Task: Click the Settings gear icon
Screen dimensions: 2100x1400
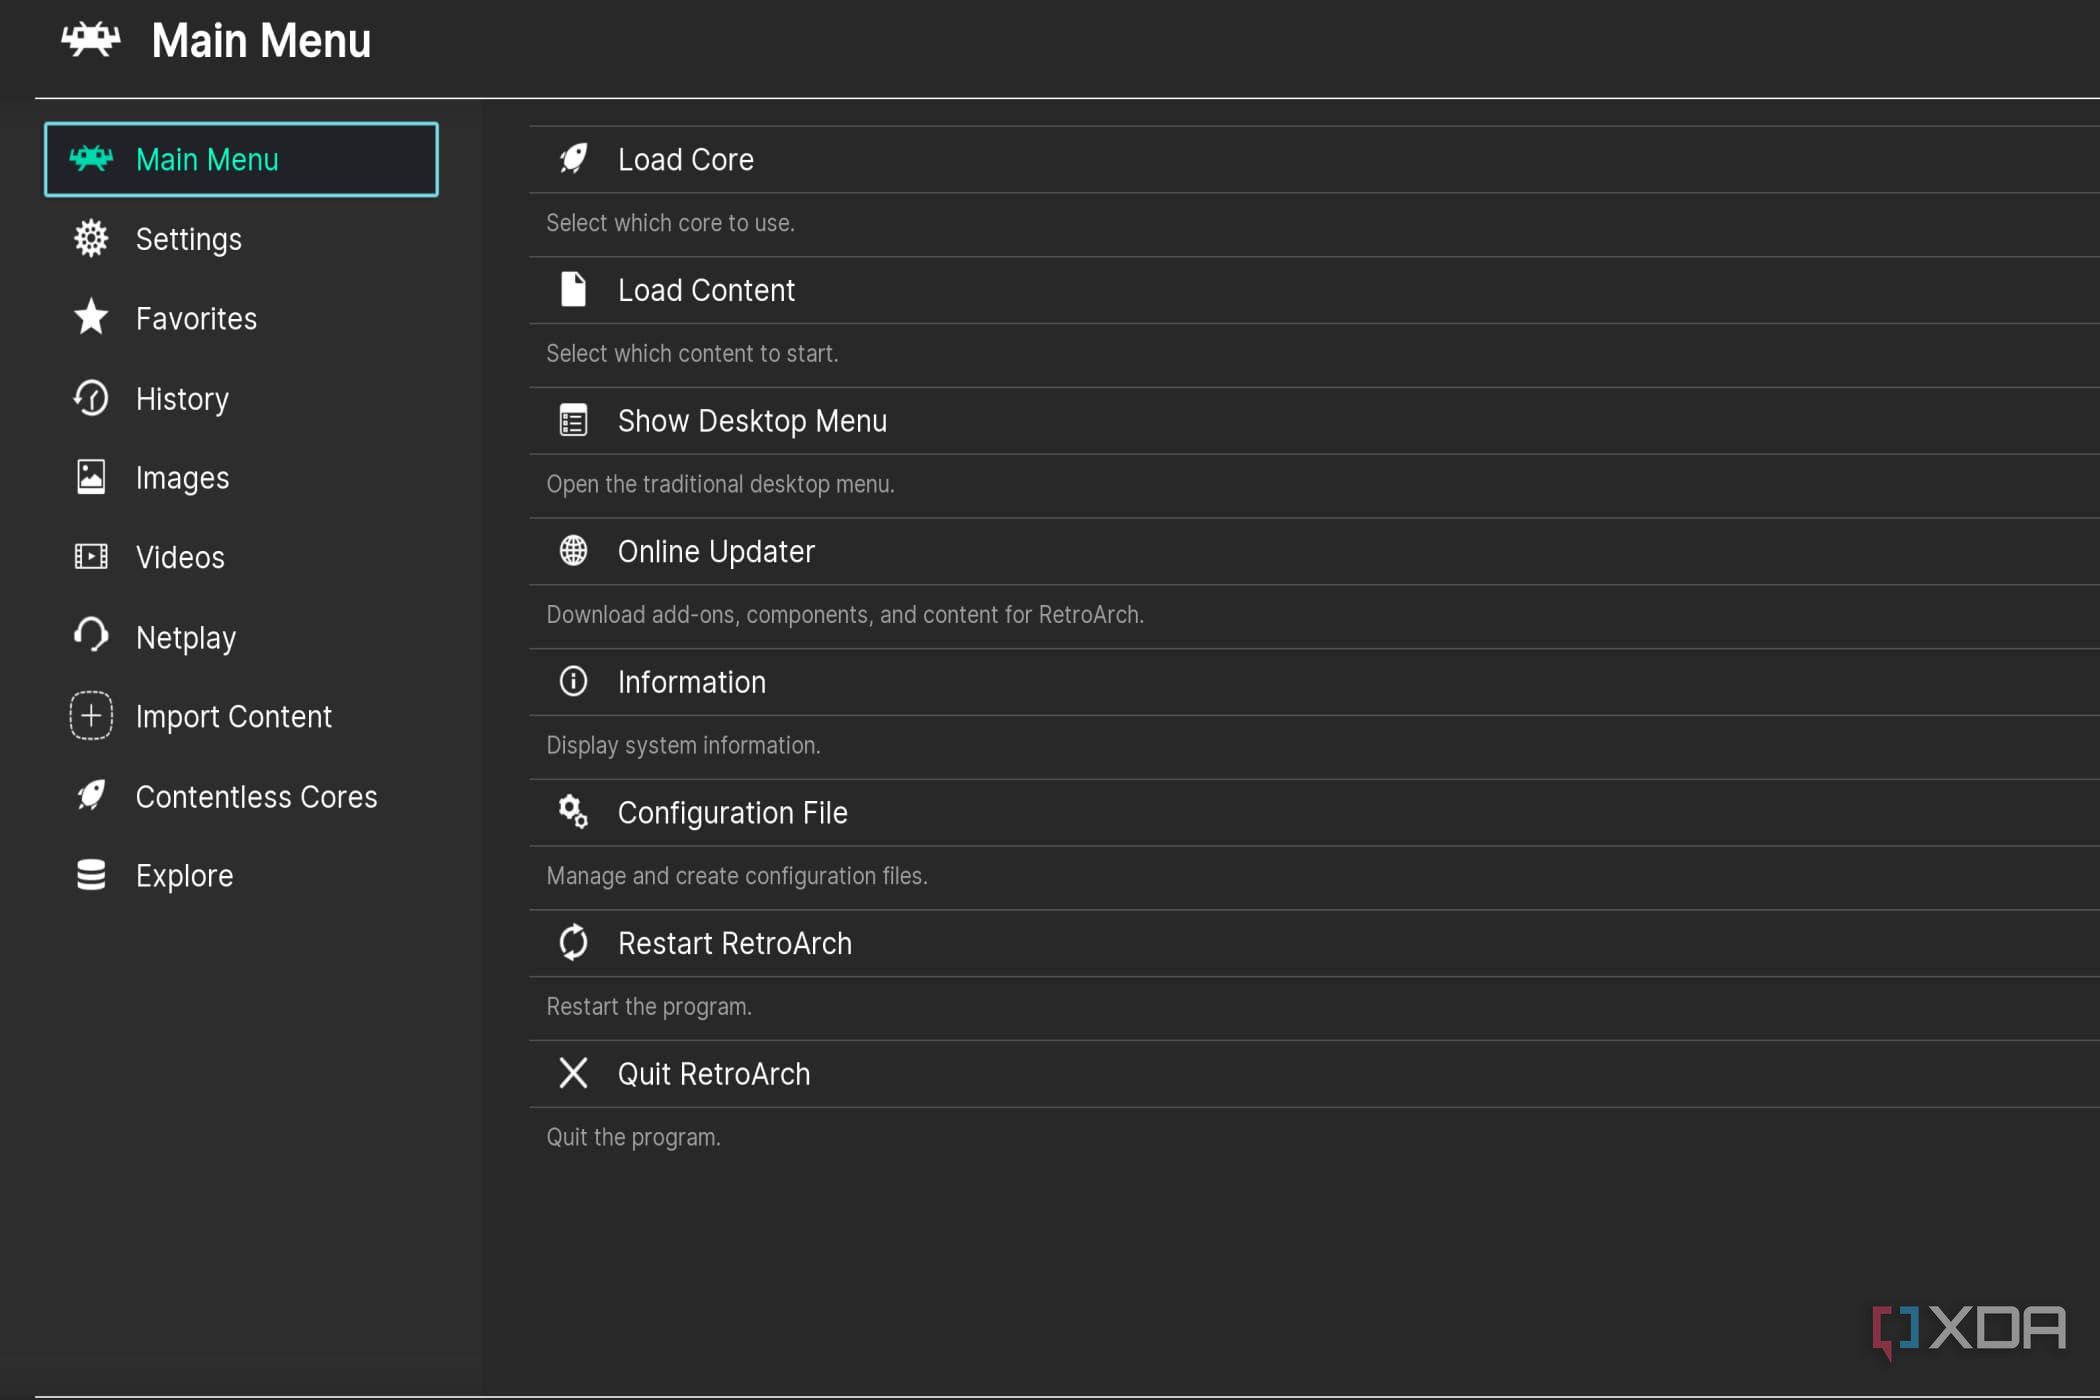Action: 91,238
